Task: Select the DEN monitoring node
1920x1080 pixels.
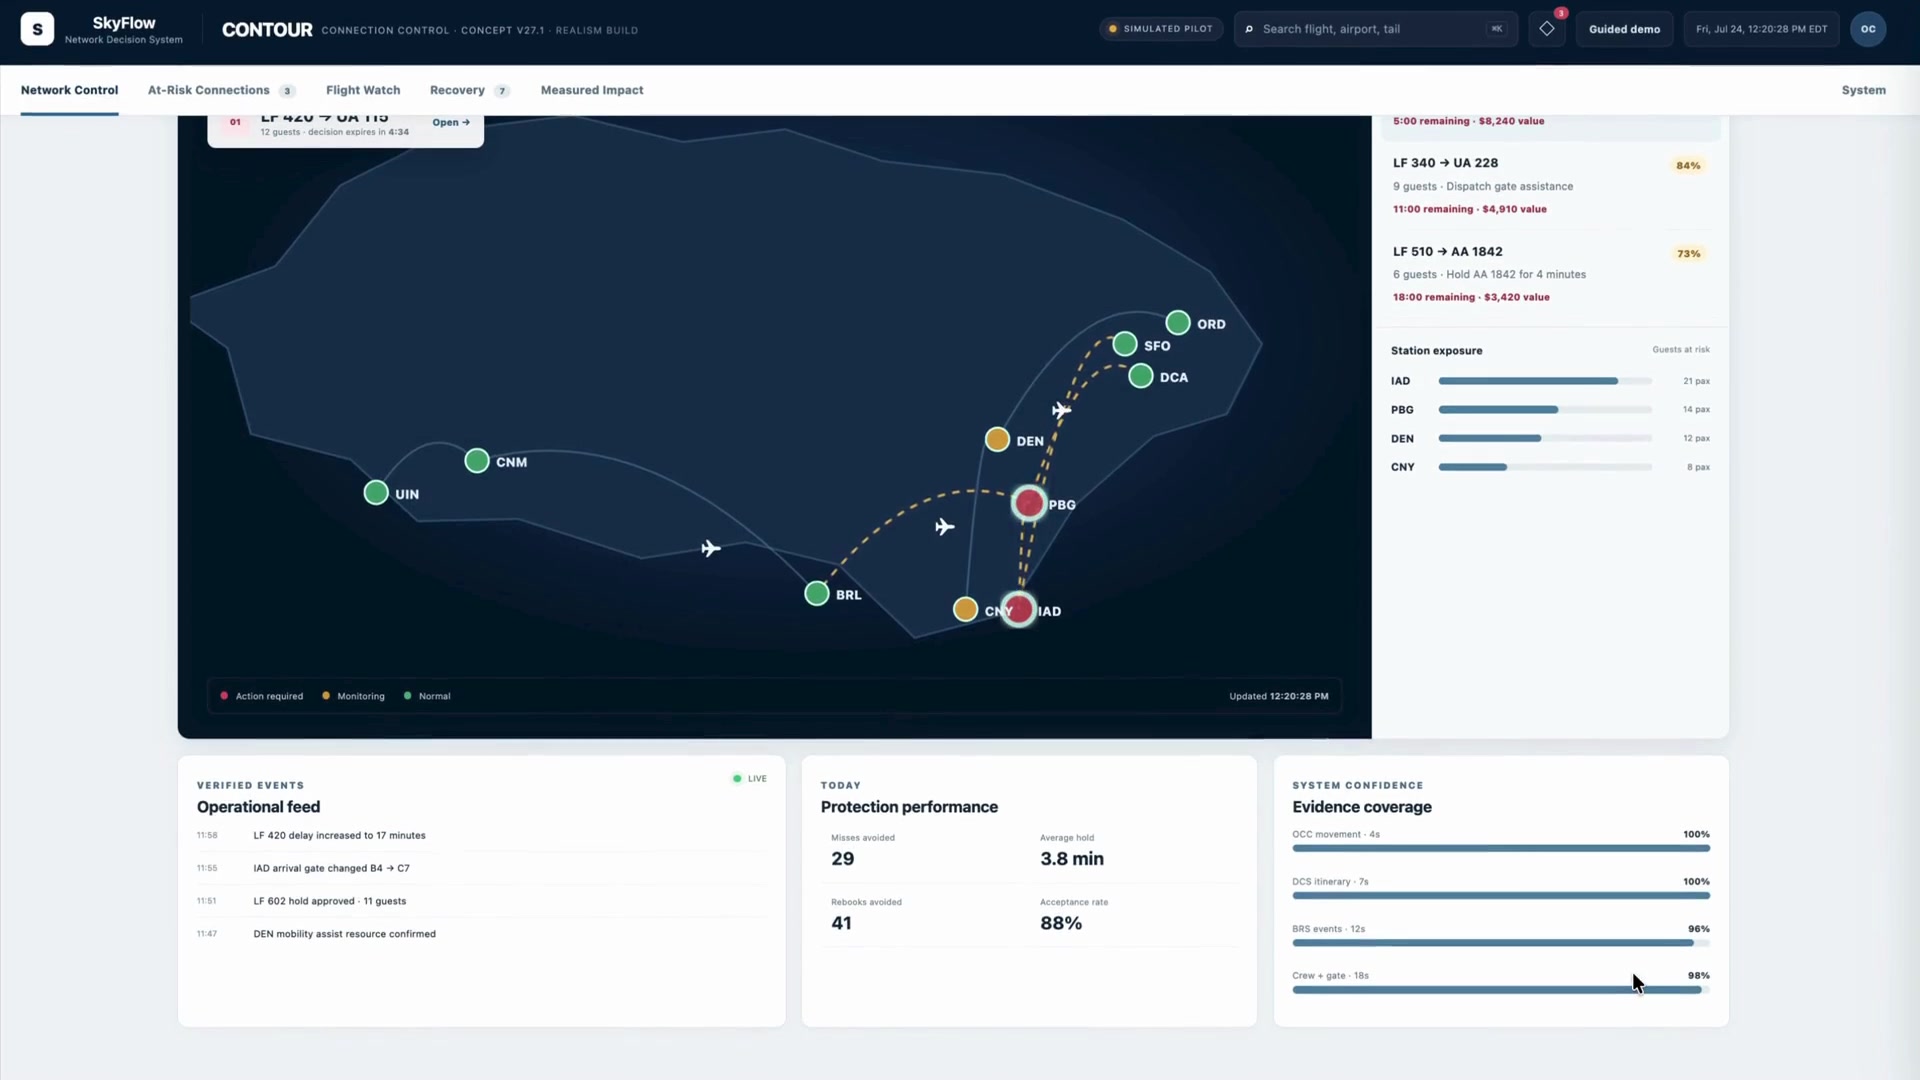Action: click(x=997, y=440)
